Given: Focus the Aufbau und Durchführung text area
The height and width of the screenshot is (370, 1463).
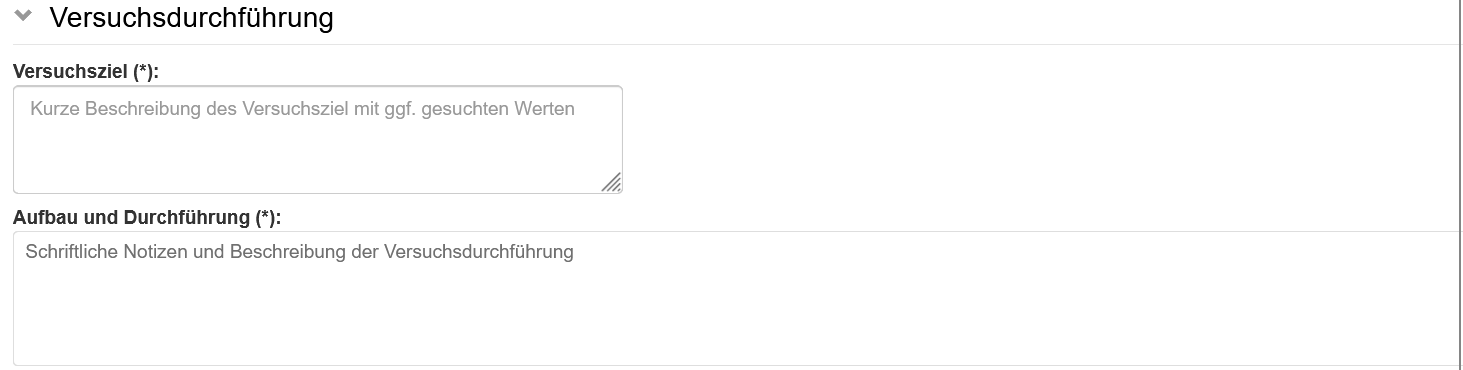Looking at the screenshot, I should (x=738, y=298).
